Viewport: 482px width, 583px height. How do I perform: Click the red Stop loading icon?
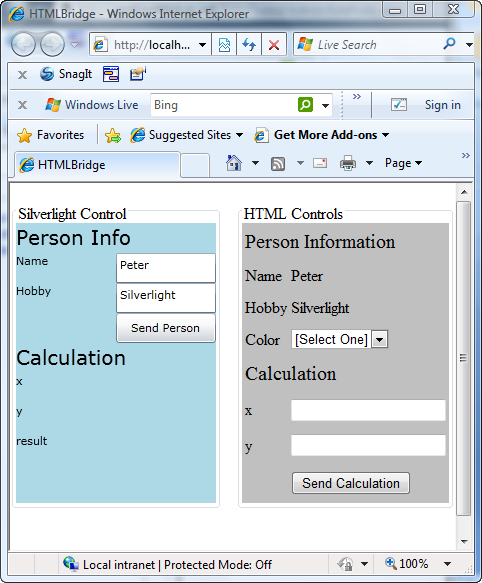[274, 45]
